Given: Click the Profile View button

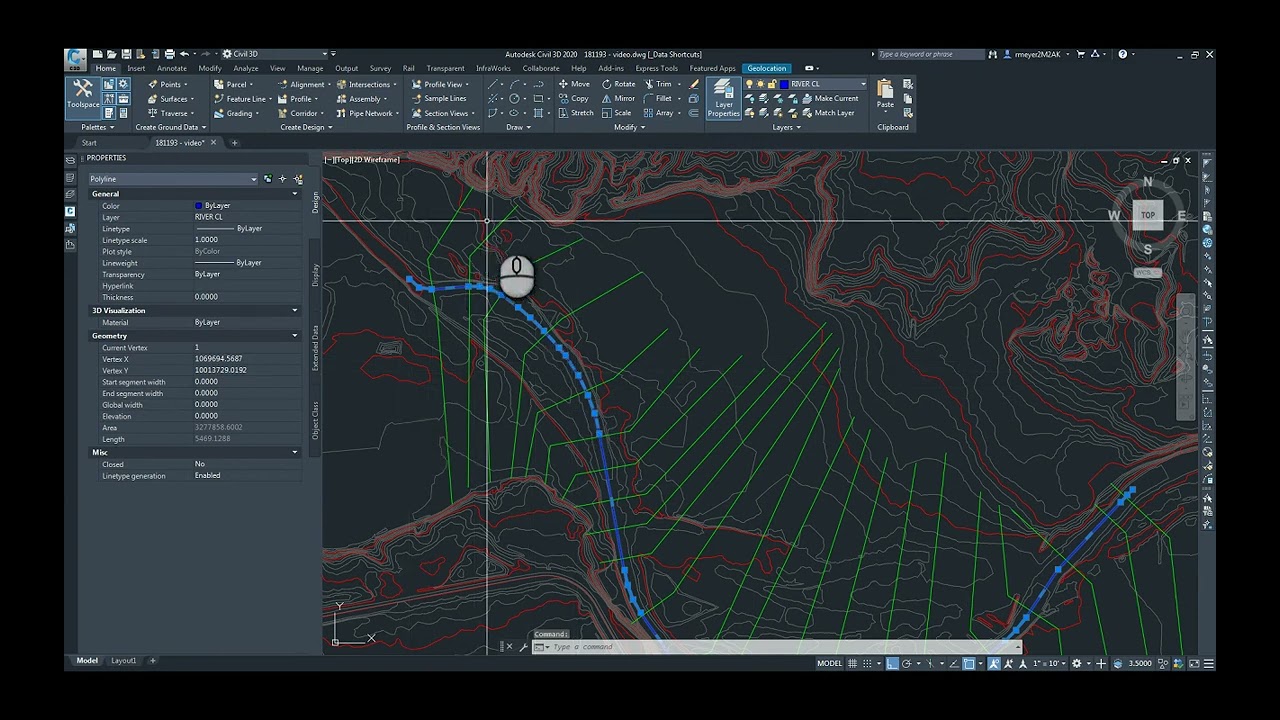Looking at the screenshot, I should (x=439, y=84).
